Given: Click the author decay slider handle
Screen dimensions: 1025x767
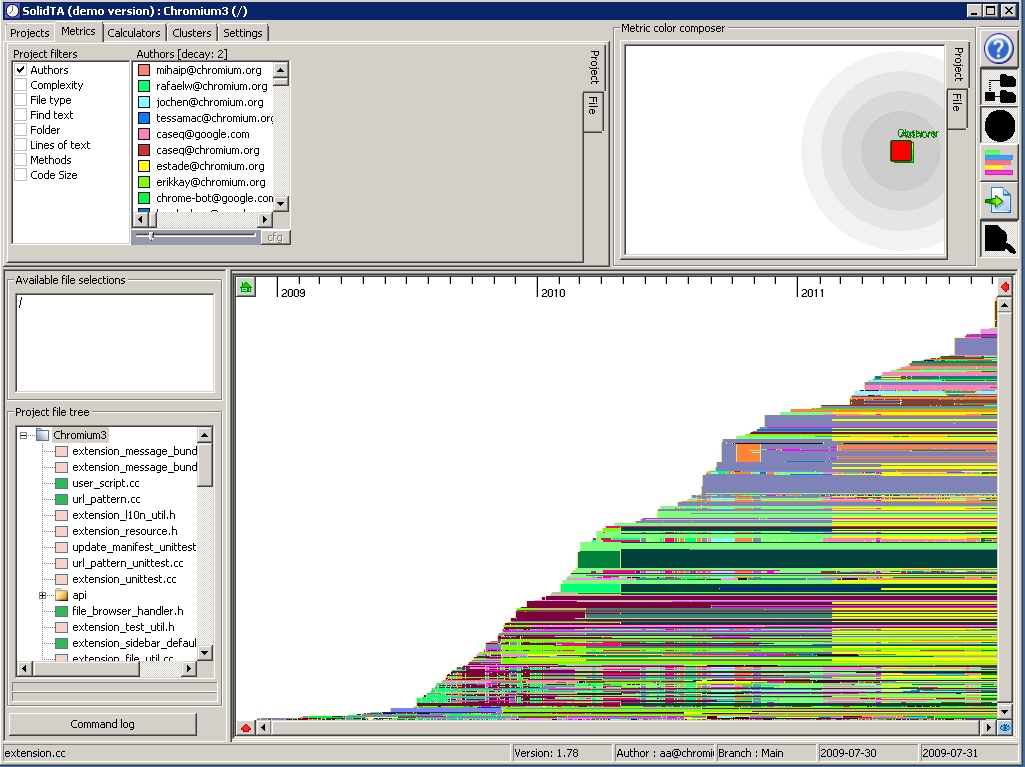Looking at the screenshot, I should (151, 236).
